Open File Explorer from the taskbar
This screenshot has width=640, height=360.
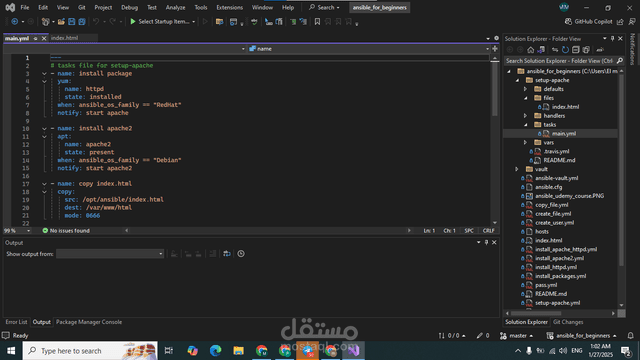(x=238, y=351)
